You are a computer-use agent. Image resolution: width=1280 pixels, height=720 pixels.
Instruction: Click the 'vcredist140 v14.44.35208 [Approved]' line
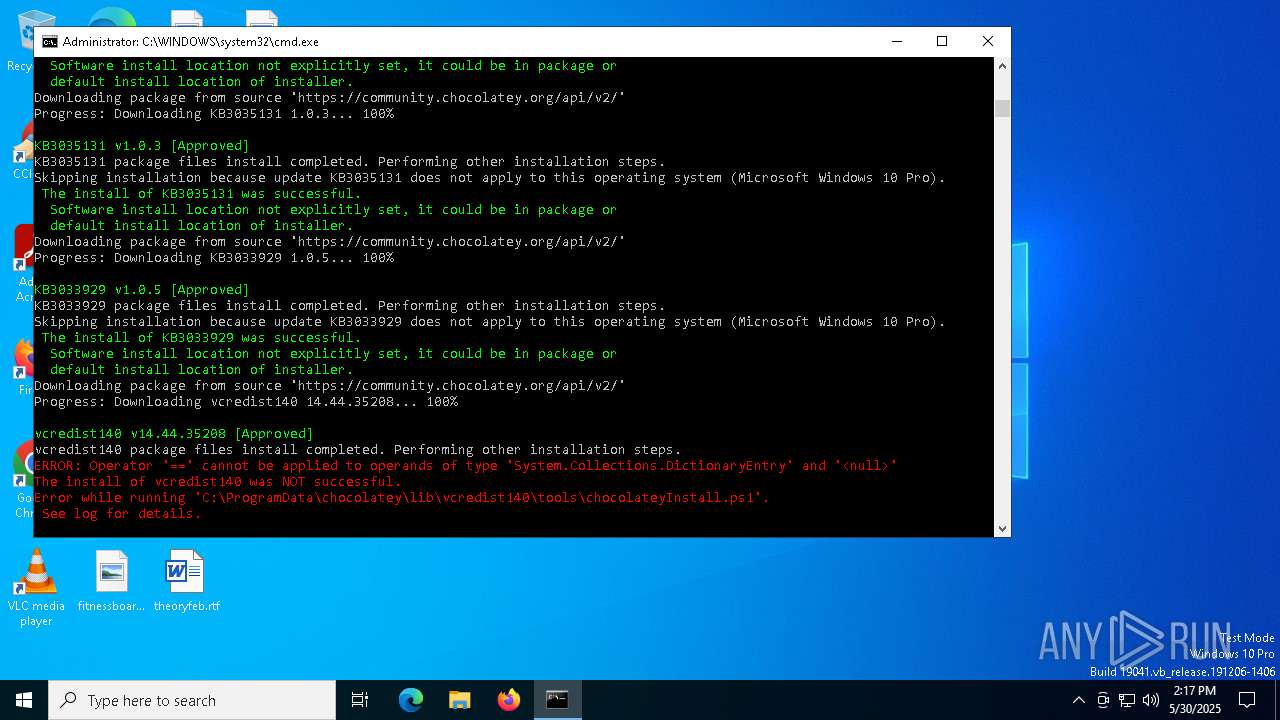coord(173,433)
